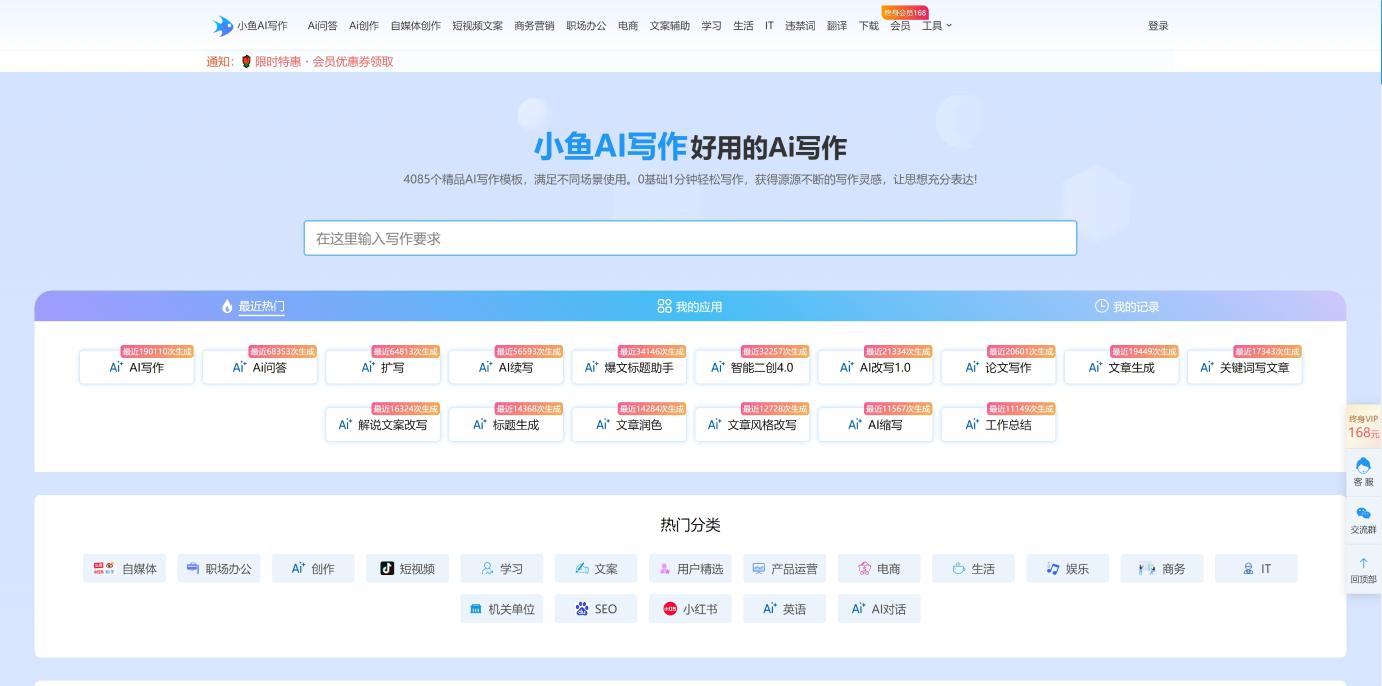Open the 电商 nav menu item
This screenshot has height=686, width=1382.
coord(628,26)
